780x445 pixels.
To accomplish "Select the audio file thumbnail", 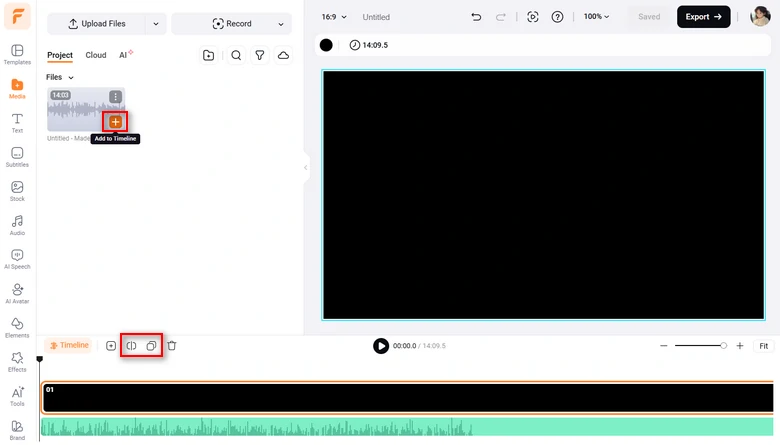I will click(x=86, y=109).
